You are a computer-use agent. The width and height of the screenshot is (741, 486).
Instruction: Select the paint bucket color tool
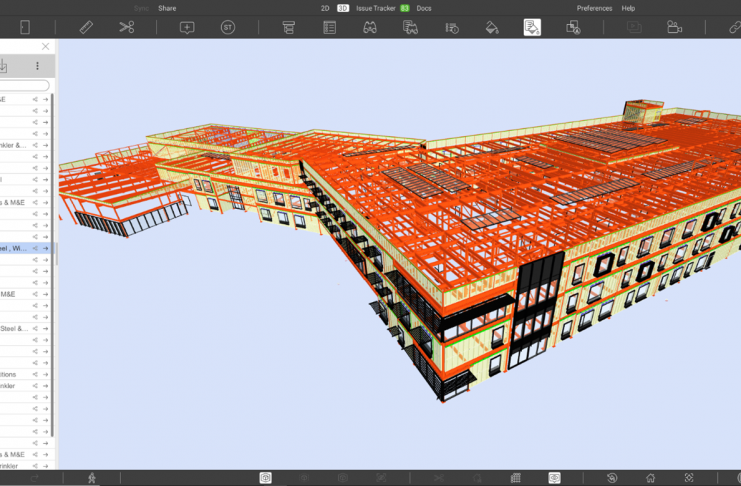pos(491,27)
